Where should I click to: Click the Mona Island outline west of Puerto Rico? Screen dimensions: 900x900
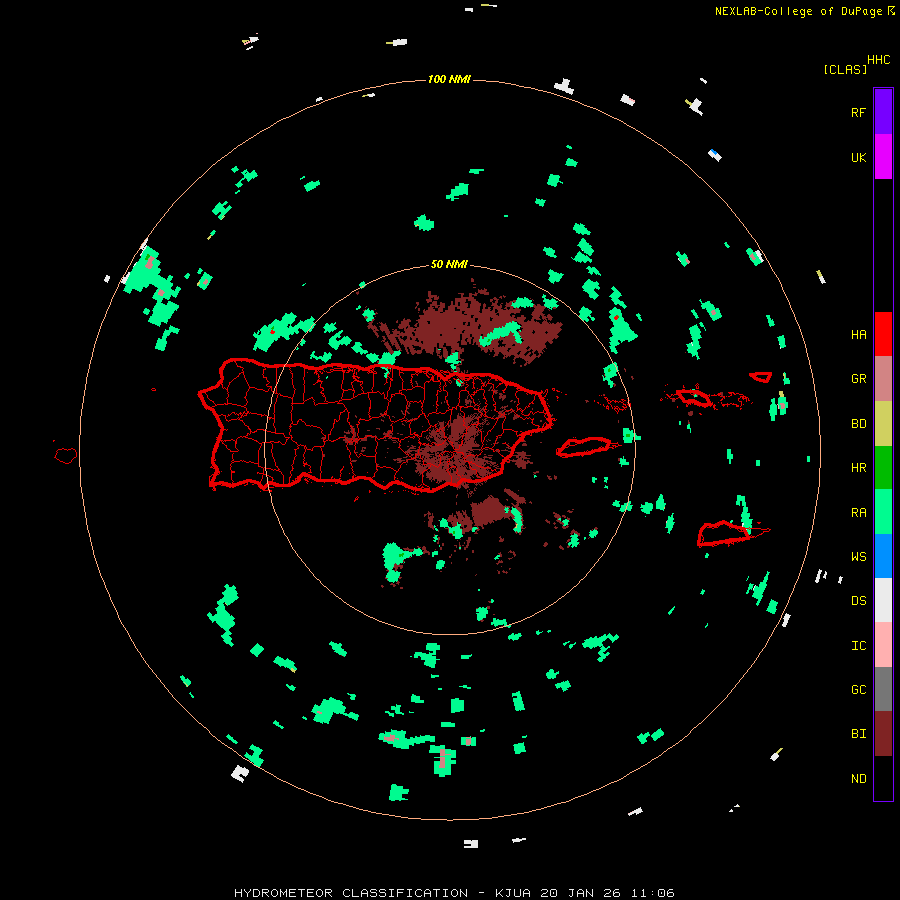66,456
